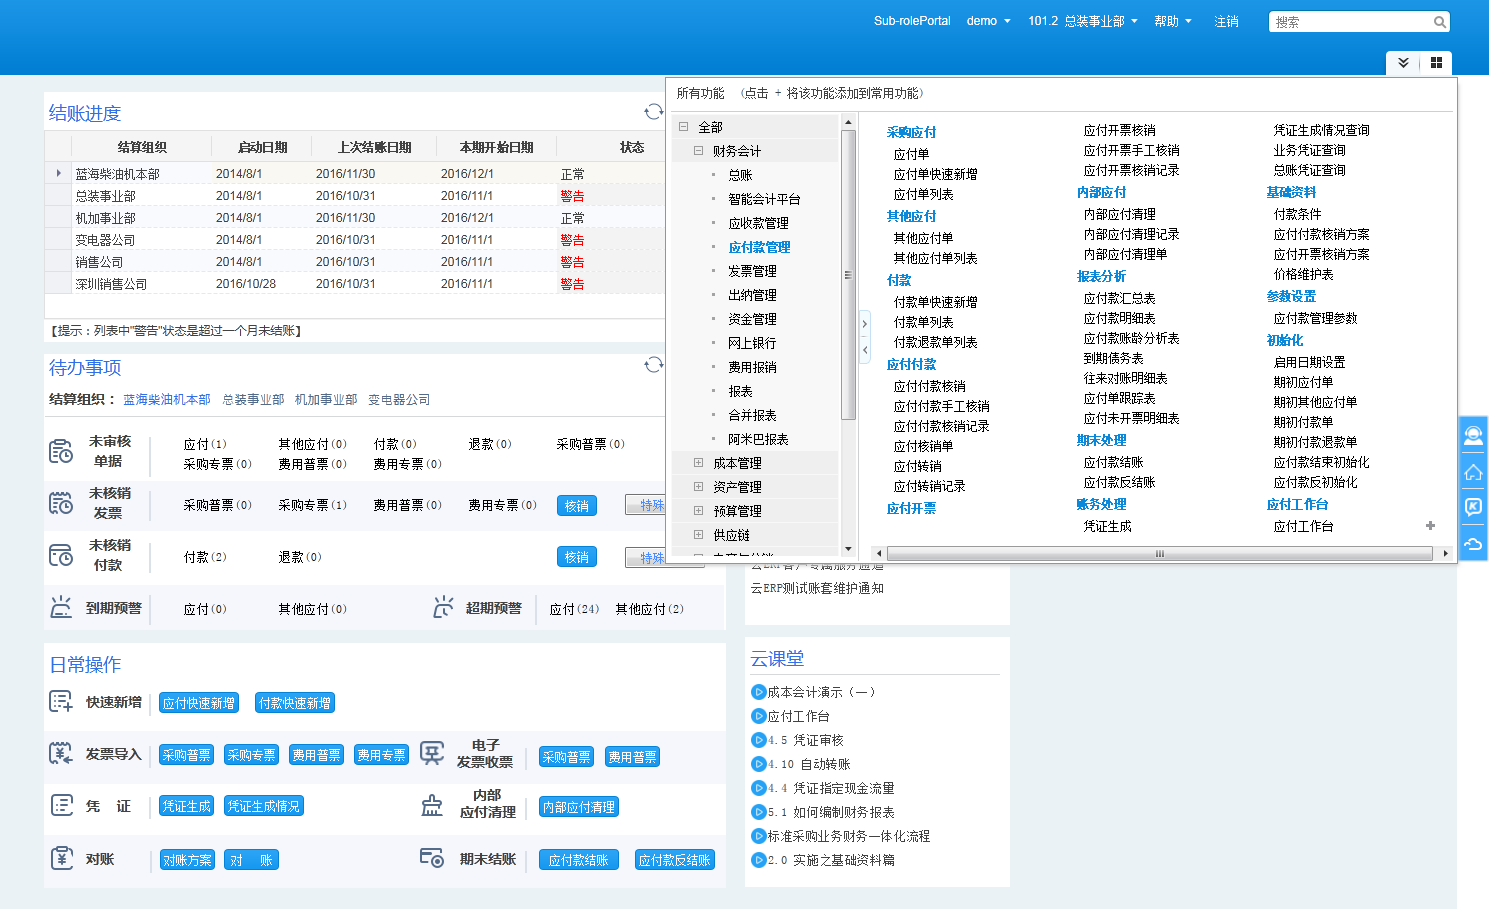The height and width of the screenshot is (909, 1489).
Task: Click the 期末结账 icon
Action: pos(432,858)
